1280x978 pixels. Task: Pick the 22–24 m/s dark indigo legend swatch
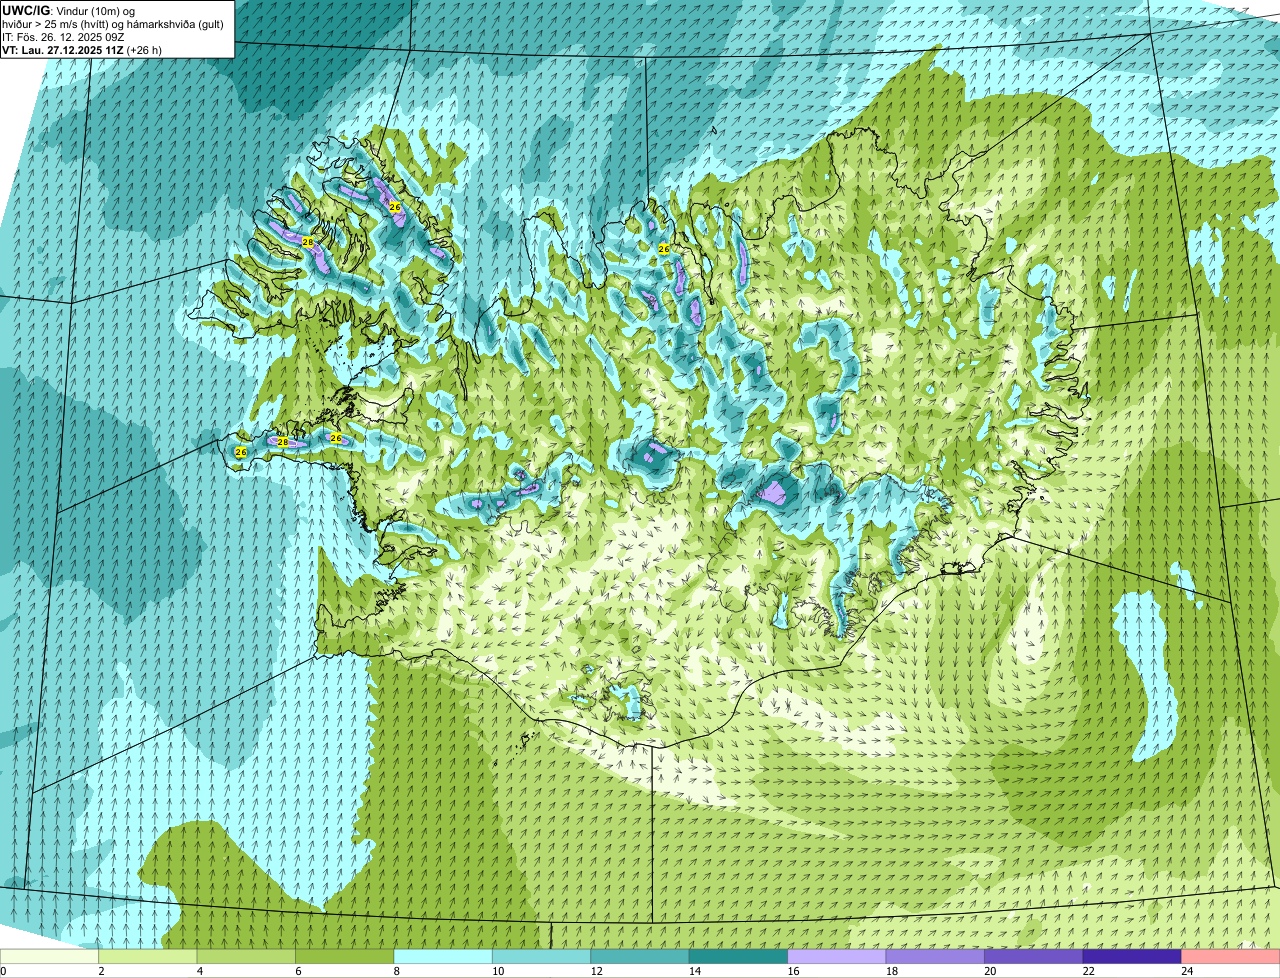point(1133,956)
